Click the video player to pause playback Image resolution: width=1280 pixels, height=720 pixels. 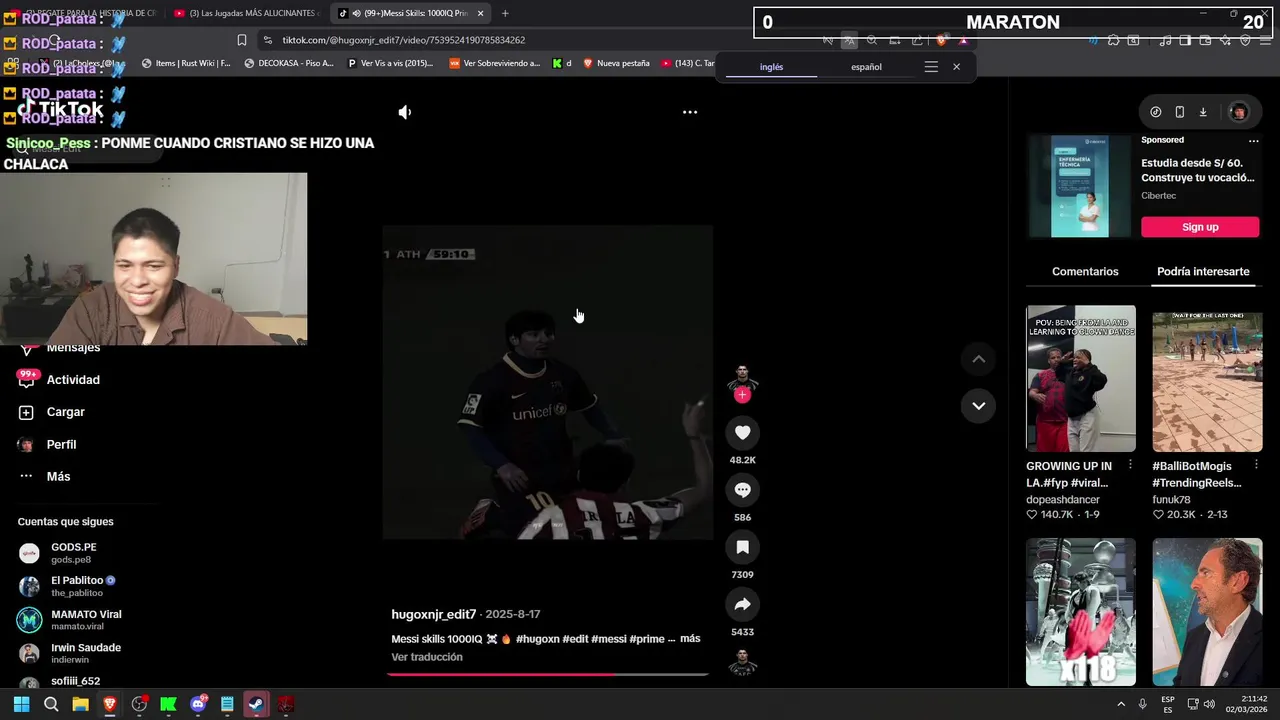[x=547, y=383]
